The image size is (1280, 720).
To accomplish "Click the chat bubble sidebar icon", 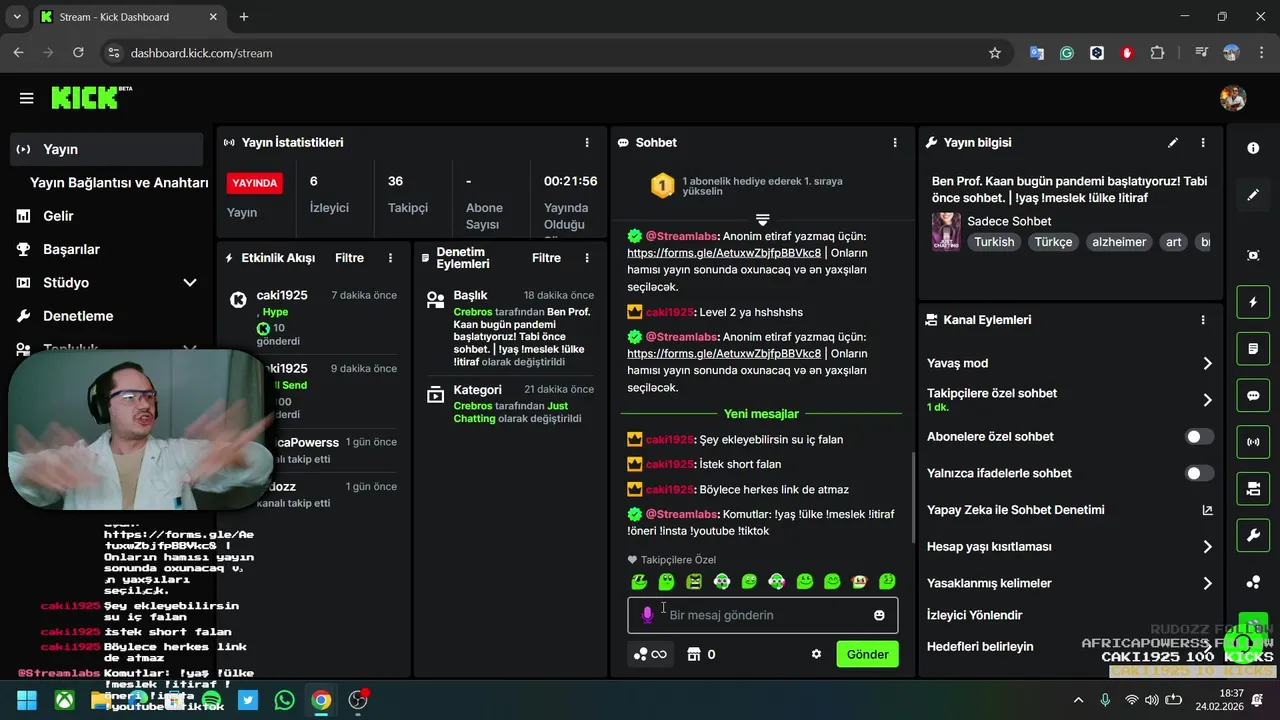I will (1253, 395).
